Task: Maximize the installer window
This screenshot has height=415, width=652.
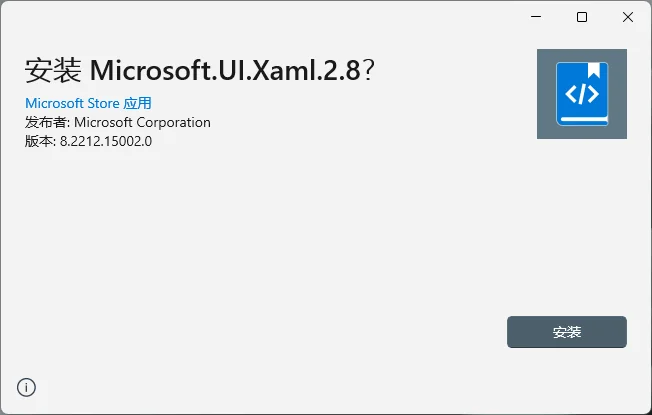Action: tap(582, 17)
